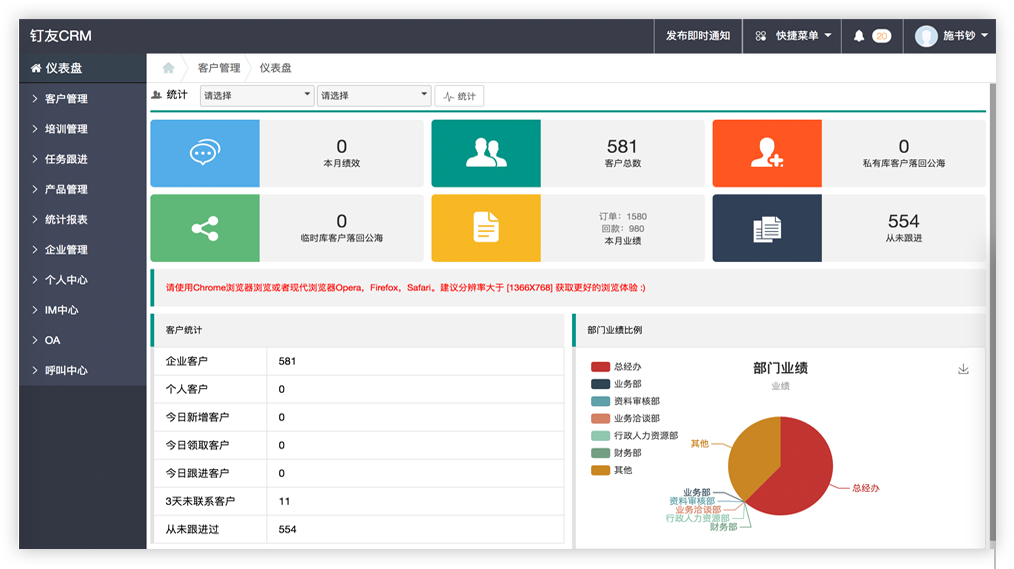Viewport: 1014px width, 569px height.
Task: Click the 个人客户 table row
Action: coord(359,389)
